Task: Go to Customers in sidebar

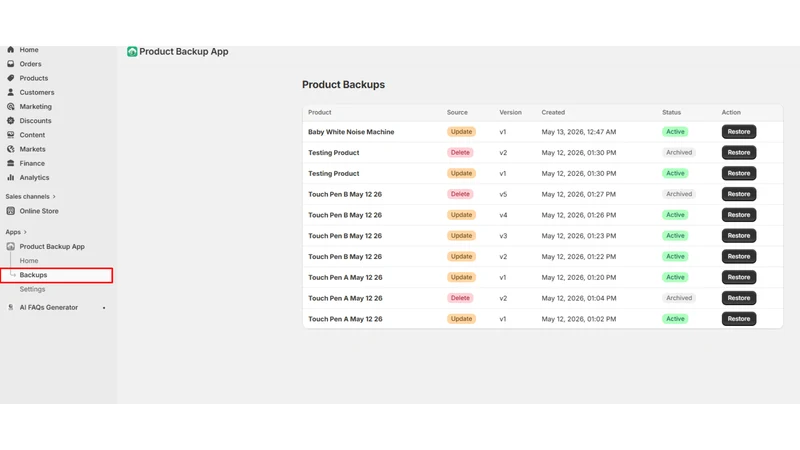Action: [37, 92]
